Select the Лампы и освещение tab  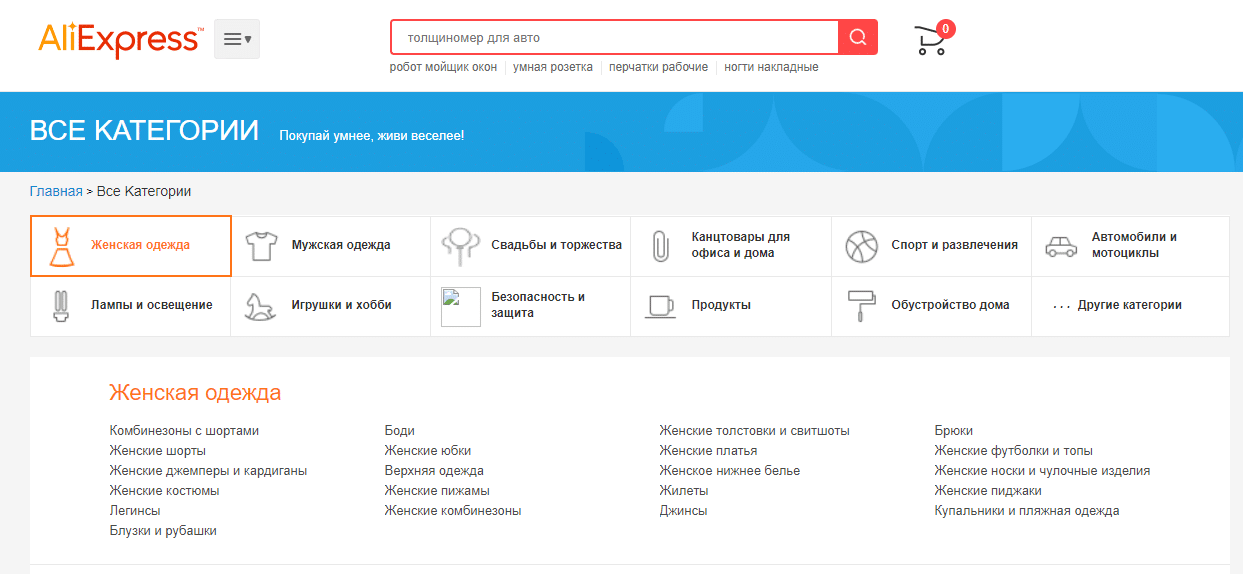[x=130, y=307]
